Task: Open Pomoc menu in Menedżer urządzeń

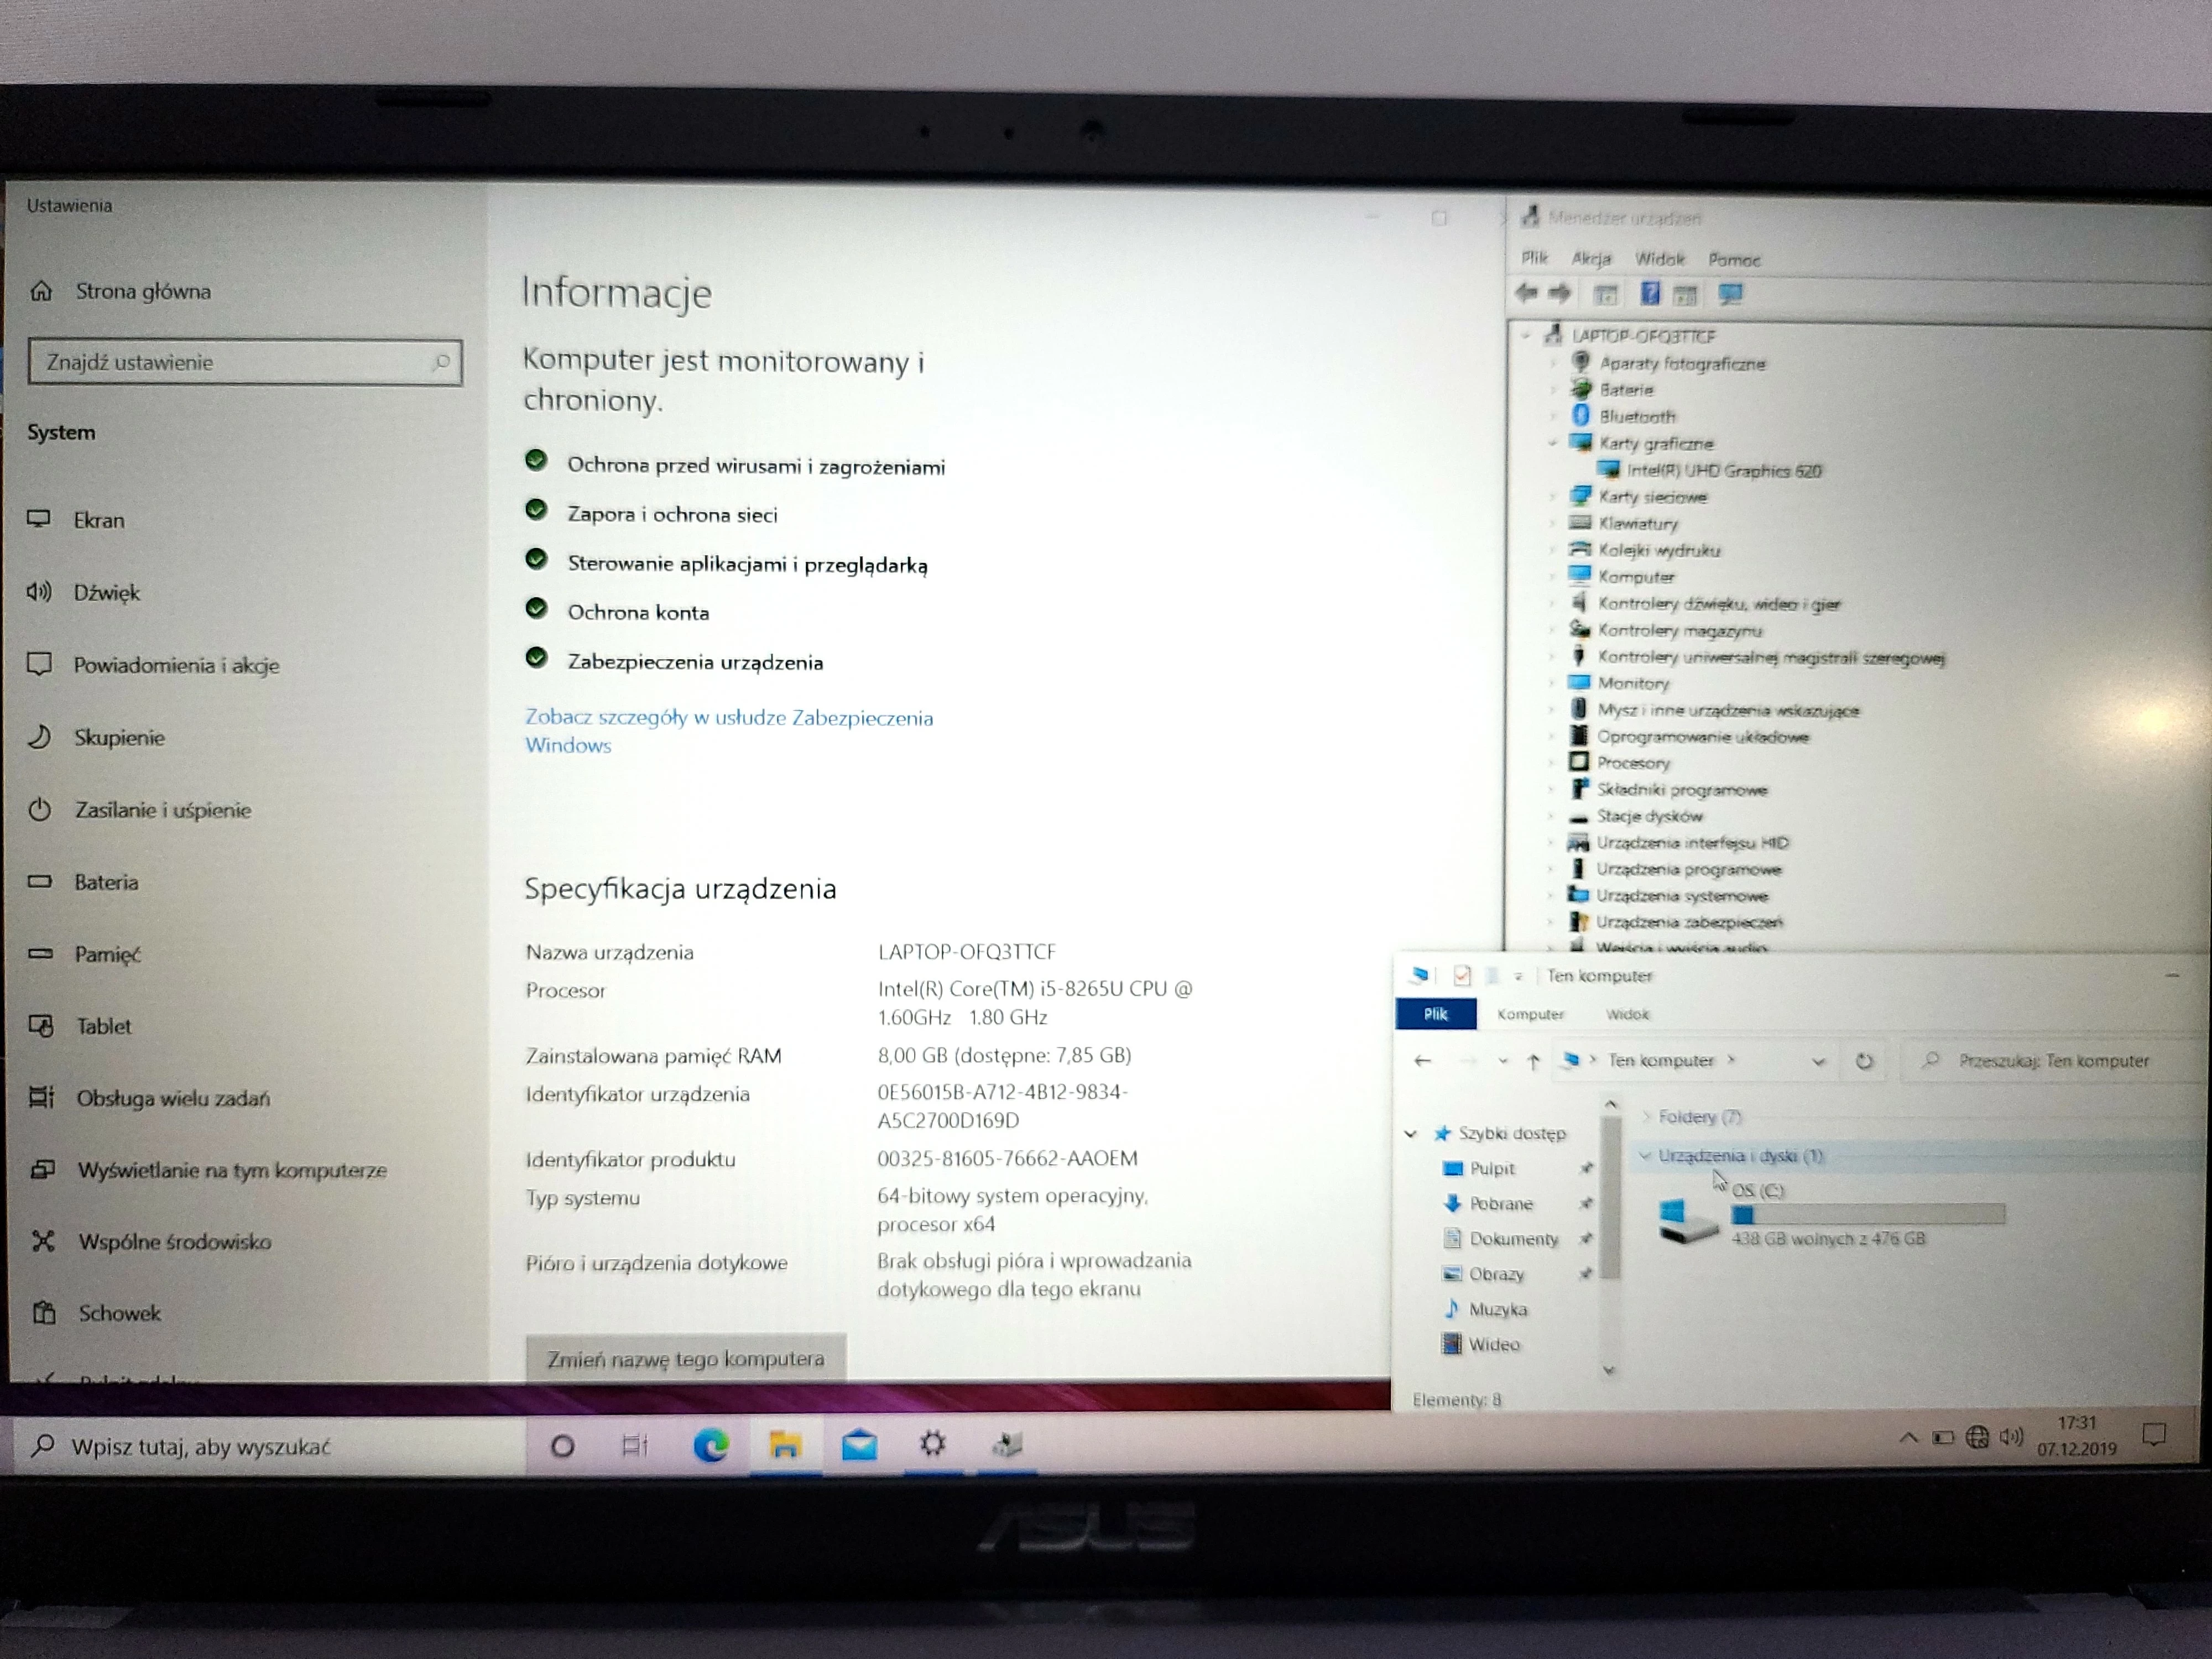Action: point(1734,260)
